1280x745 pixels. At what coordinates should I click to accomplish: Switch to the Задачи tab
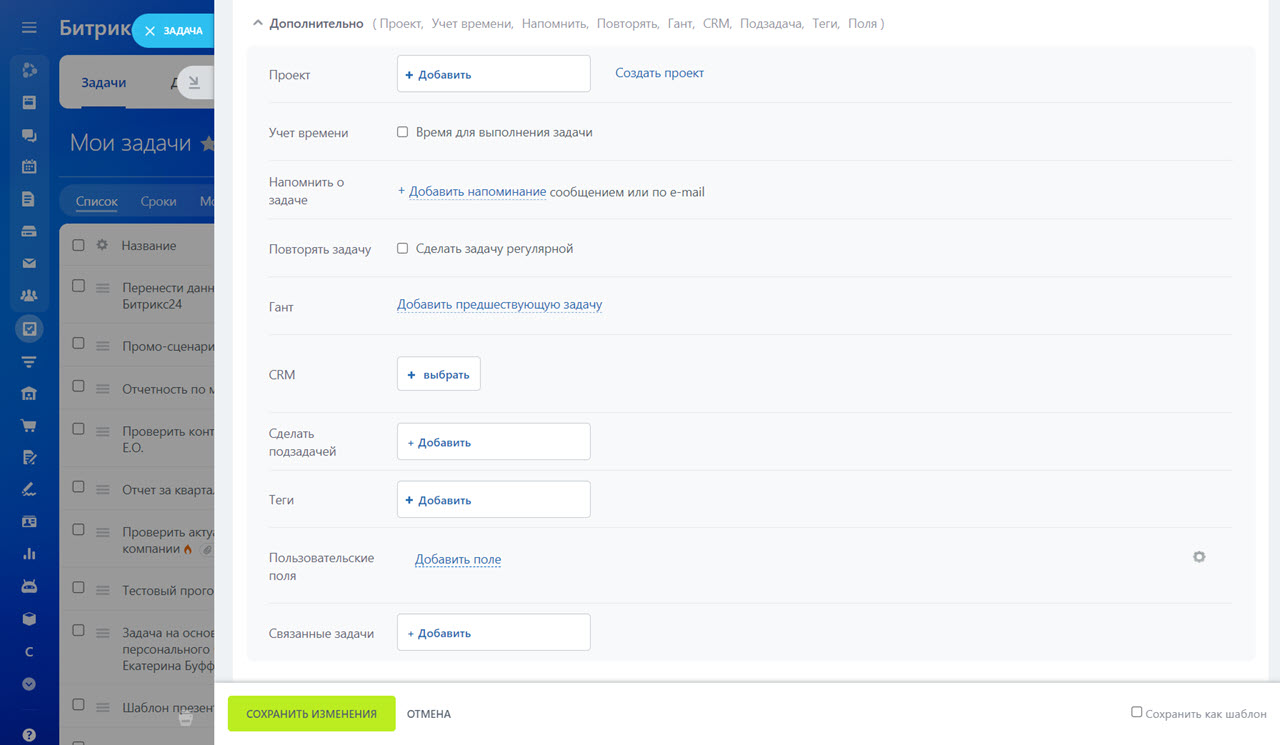(x=104, y=83)
